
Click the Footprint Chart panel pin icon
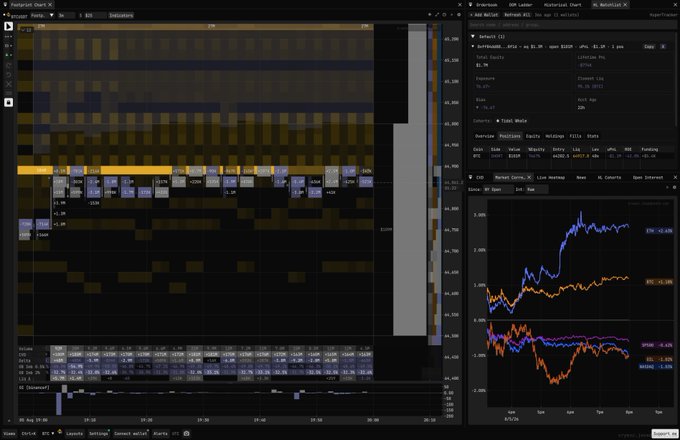click(5, 4)
